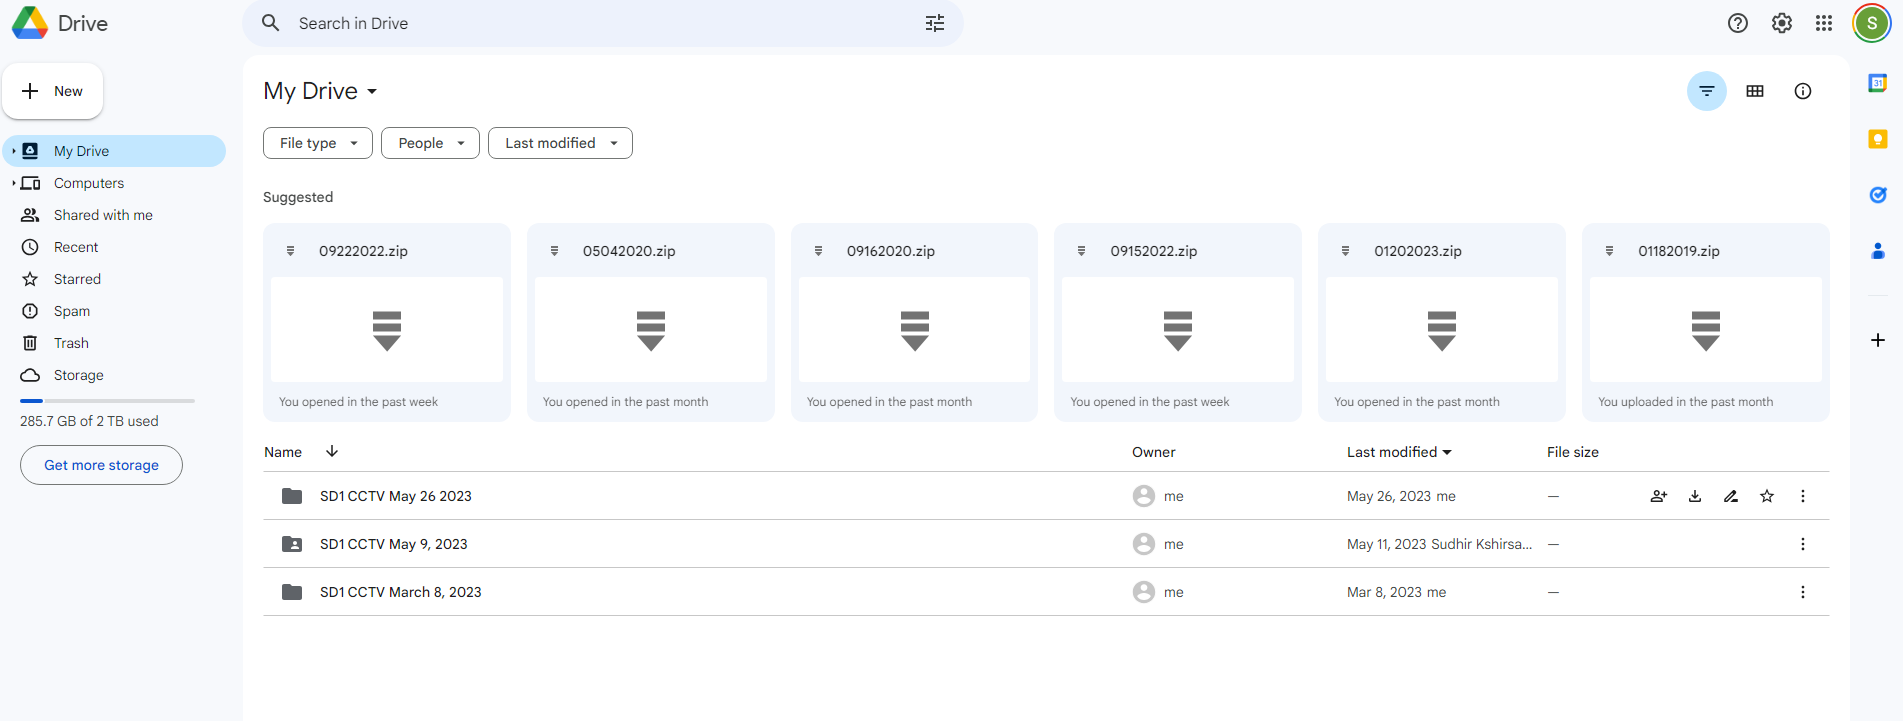Viewport: 1903px width, 721px height.
Task: Download SD1 CCTV May 26 2023 folder
Action: [1695, 496]
